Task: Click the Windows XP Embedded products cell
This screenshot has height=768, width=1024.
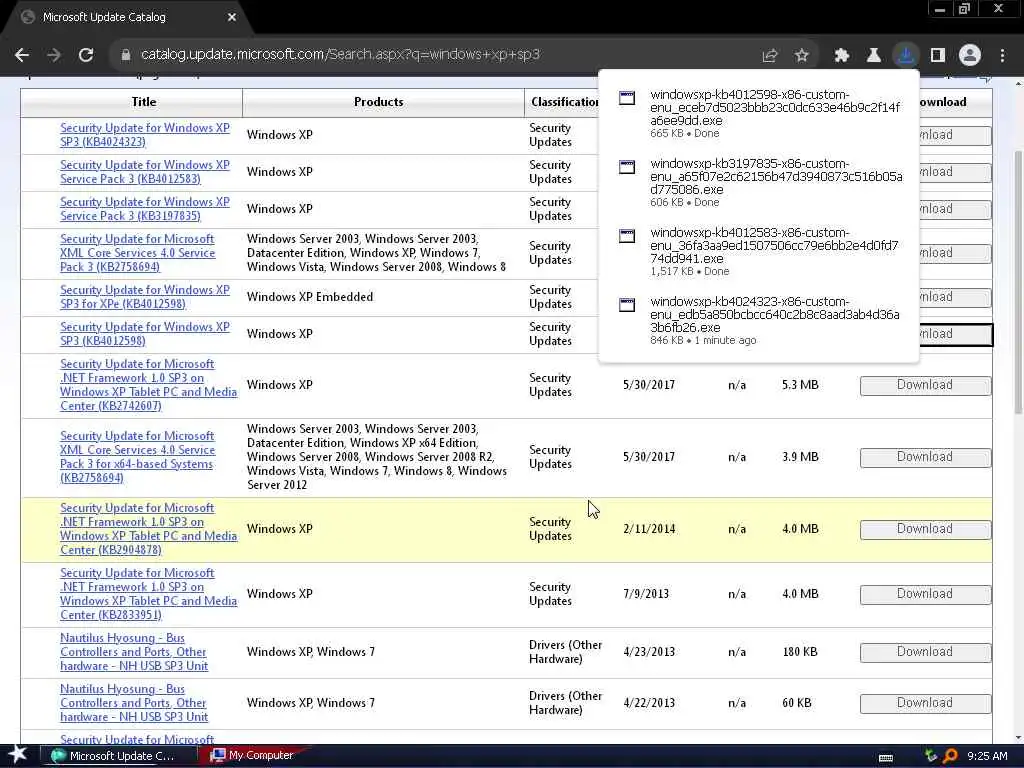Action: [x=310, y=296]
